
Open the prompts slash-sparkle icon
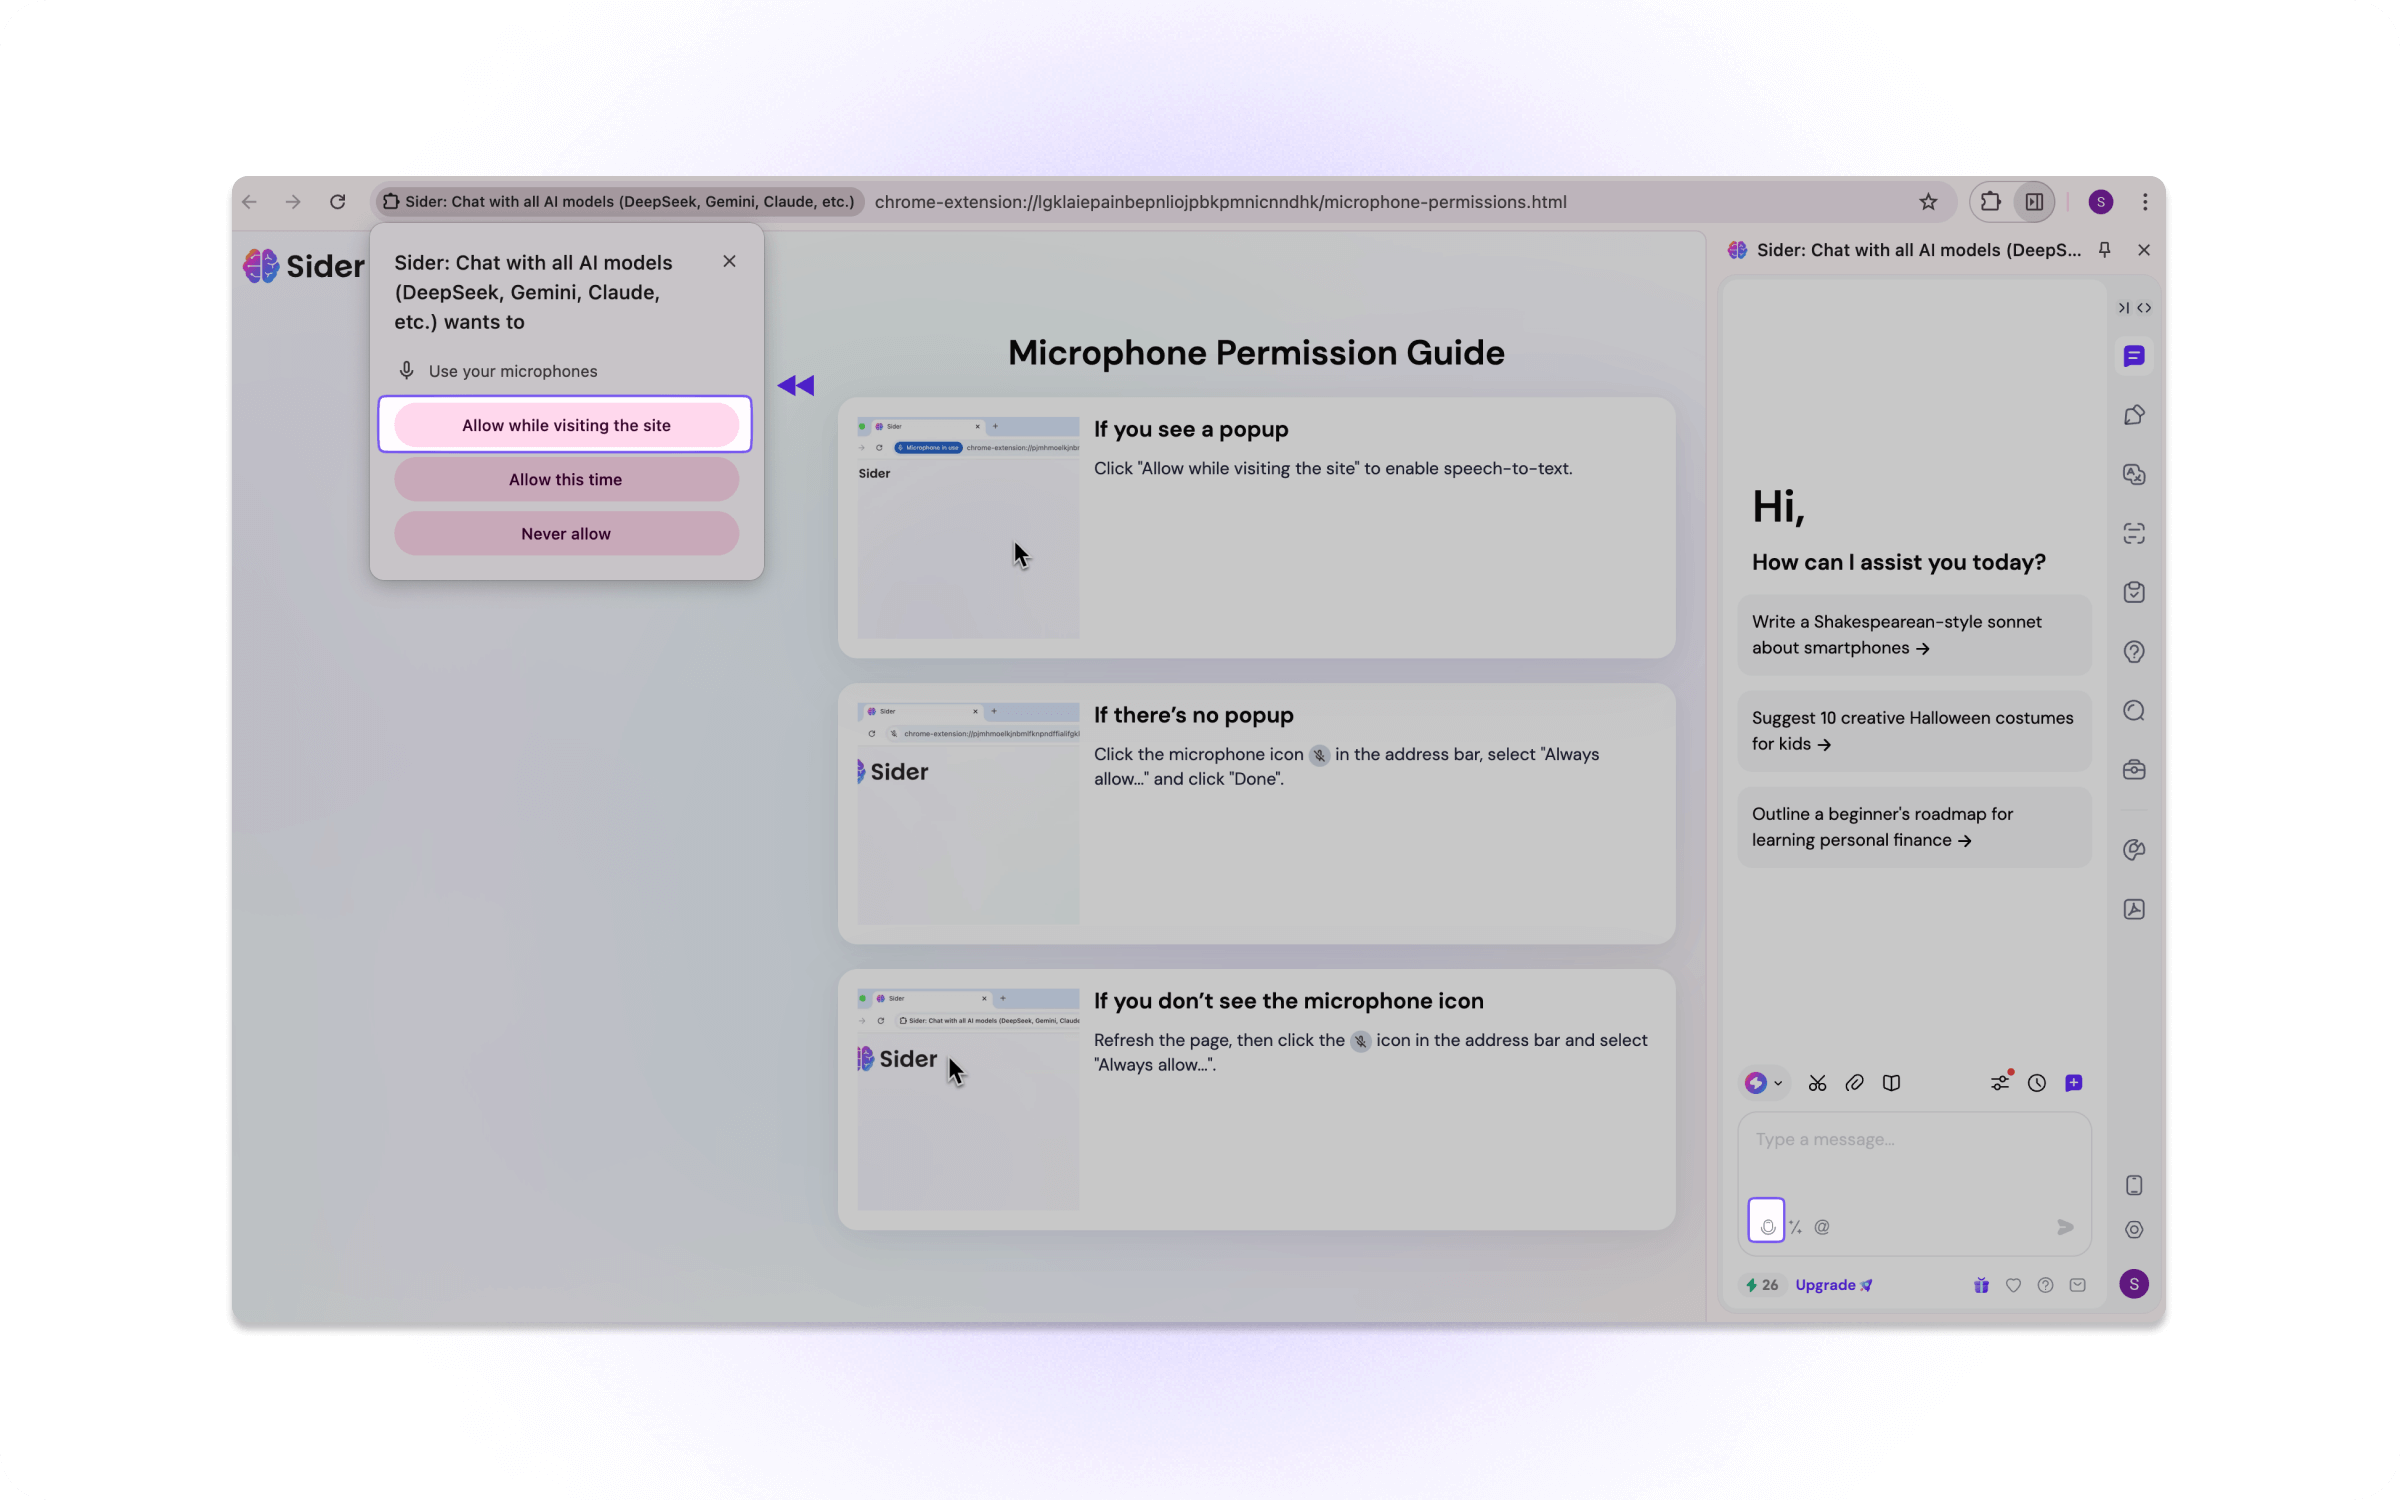[1796, 1227]
